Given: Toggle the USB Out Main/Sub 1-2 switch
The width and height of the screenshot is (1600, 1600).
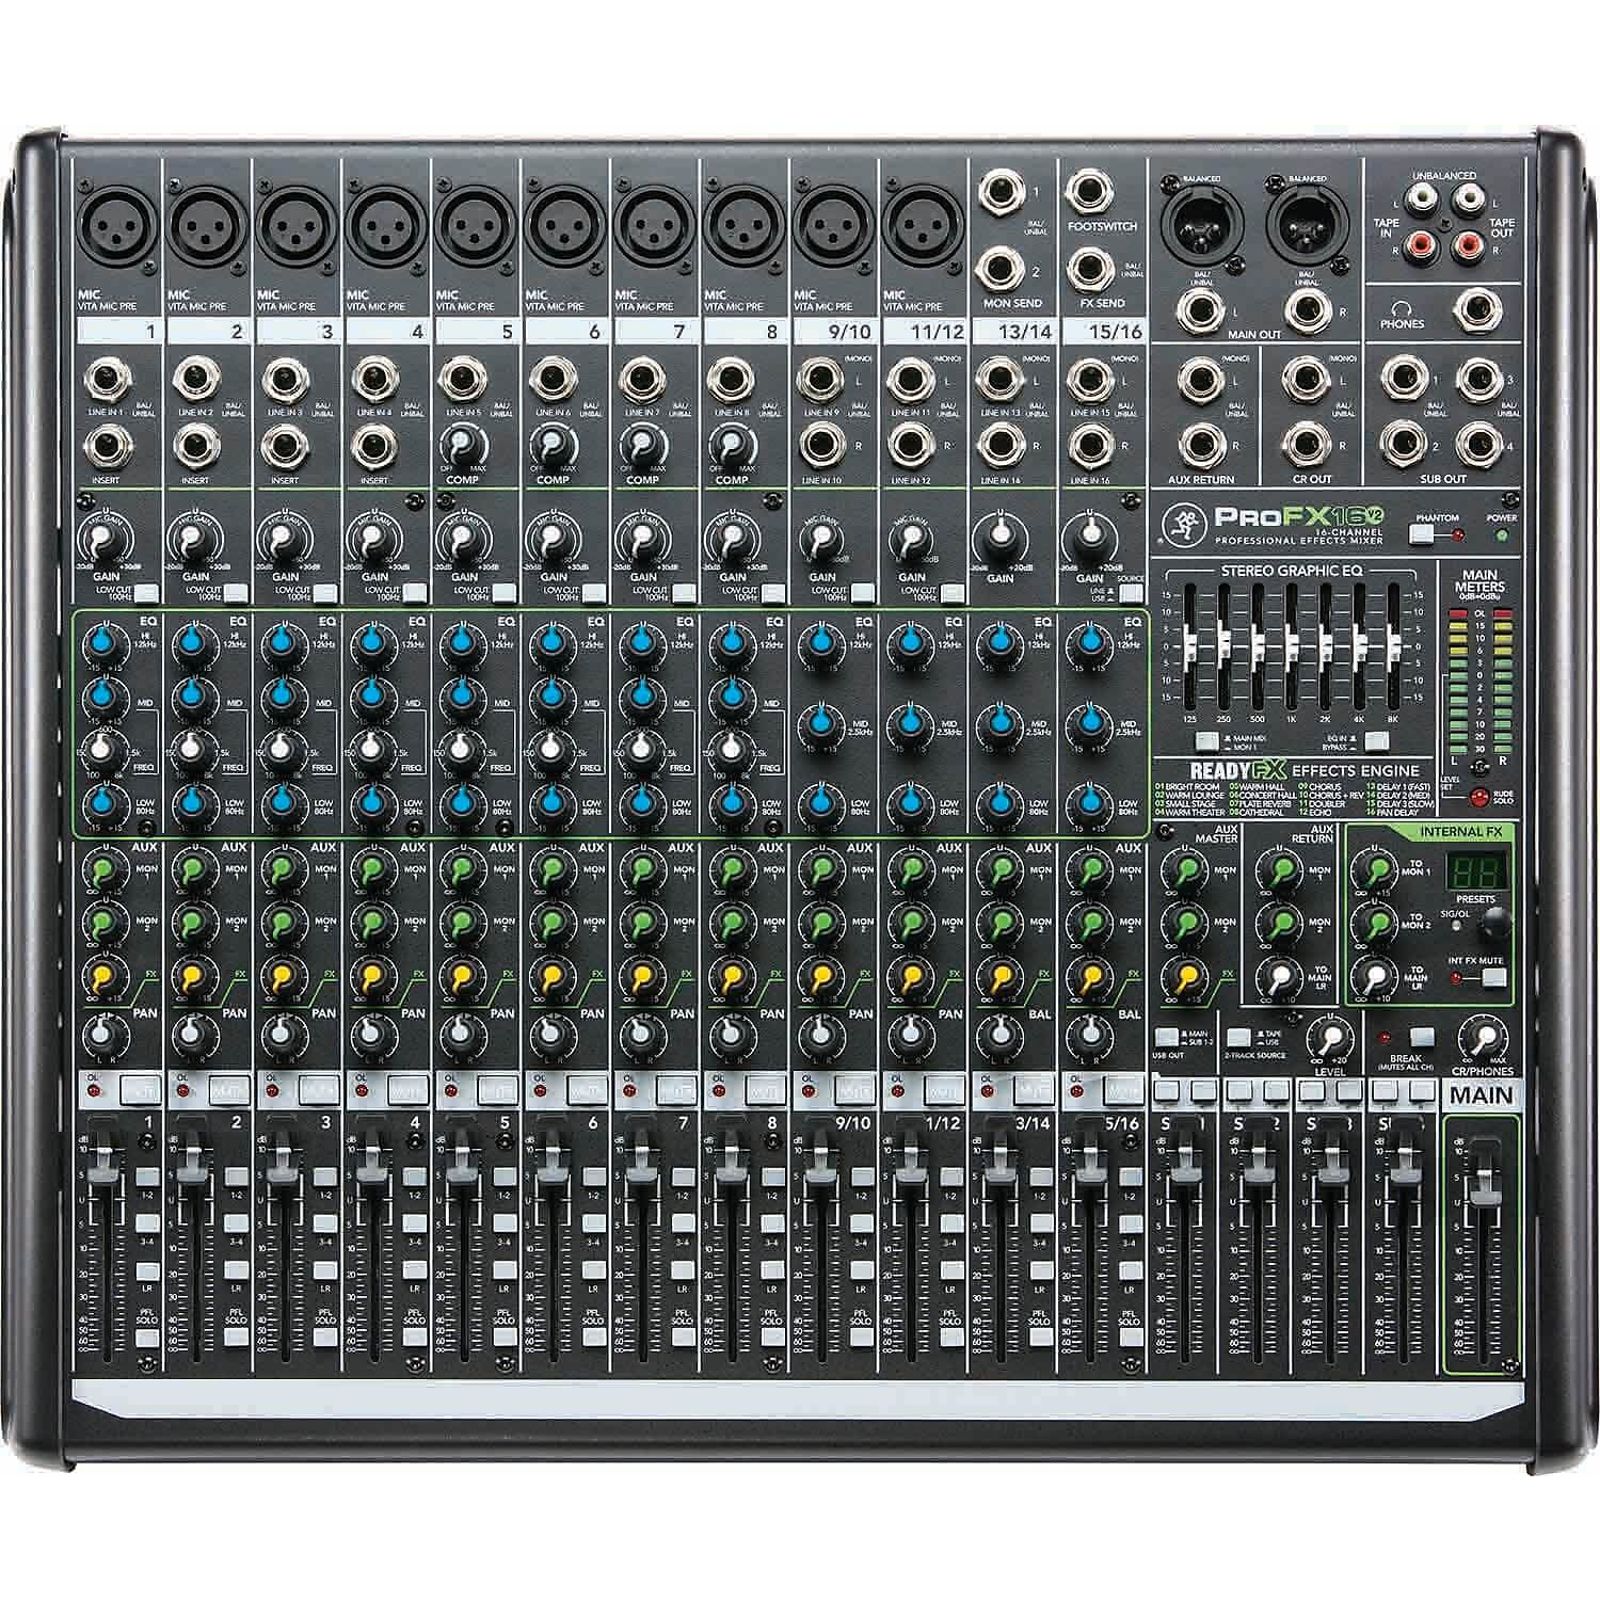Looking at the screenshot, I should click(x=1166, y=1038).
